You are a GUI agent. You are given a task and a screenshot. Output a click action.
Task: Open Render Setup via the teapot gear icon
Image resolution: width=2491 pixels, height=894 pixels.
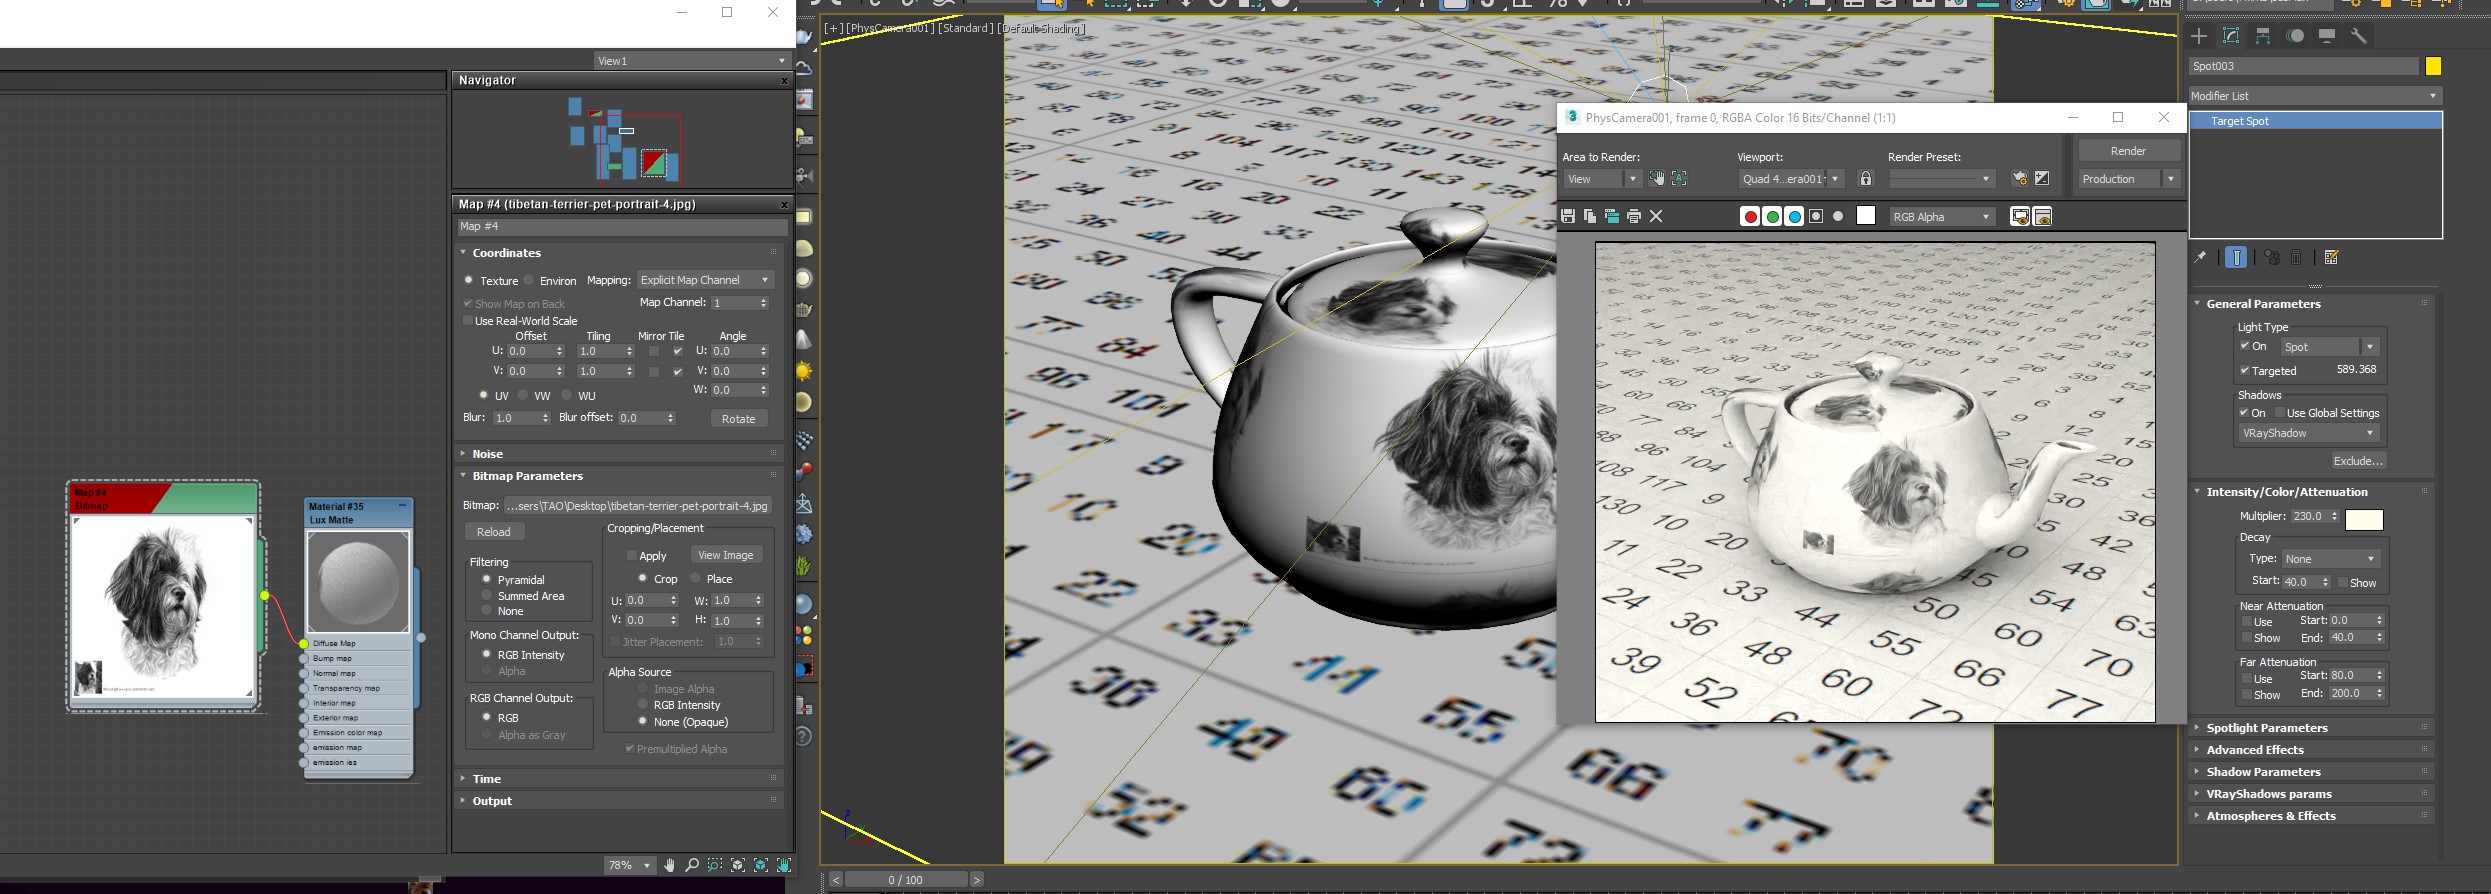pos(2020,179)
